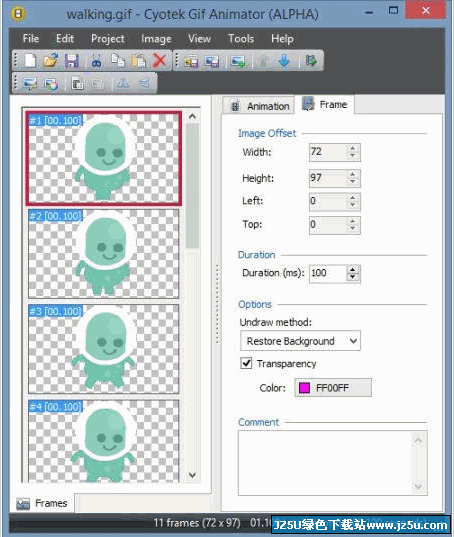Open the Edit menu

click(x=65, y=38)
